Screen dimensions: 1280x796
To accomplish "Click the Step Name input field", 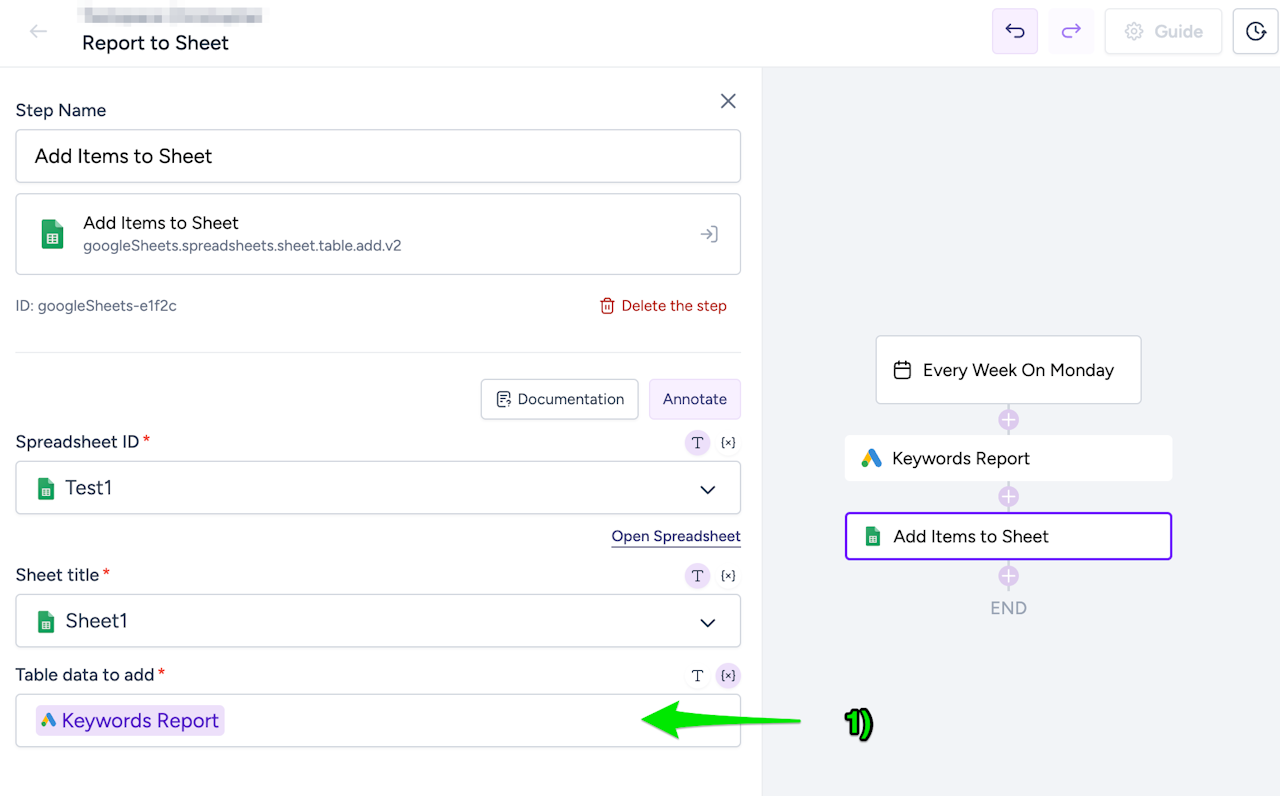I will coord(378,156).
